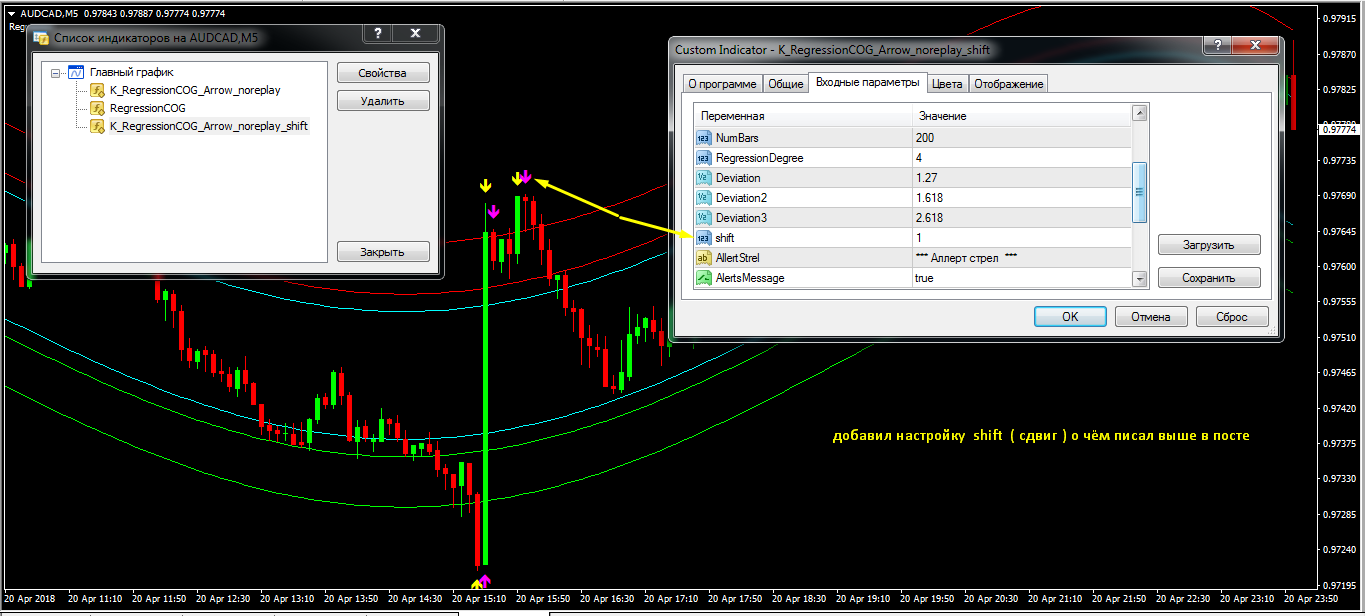Edit the shift parameter value field

point(1020,238)
